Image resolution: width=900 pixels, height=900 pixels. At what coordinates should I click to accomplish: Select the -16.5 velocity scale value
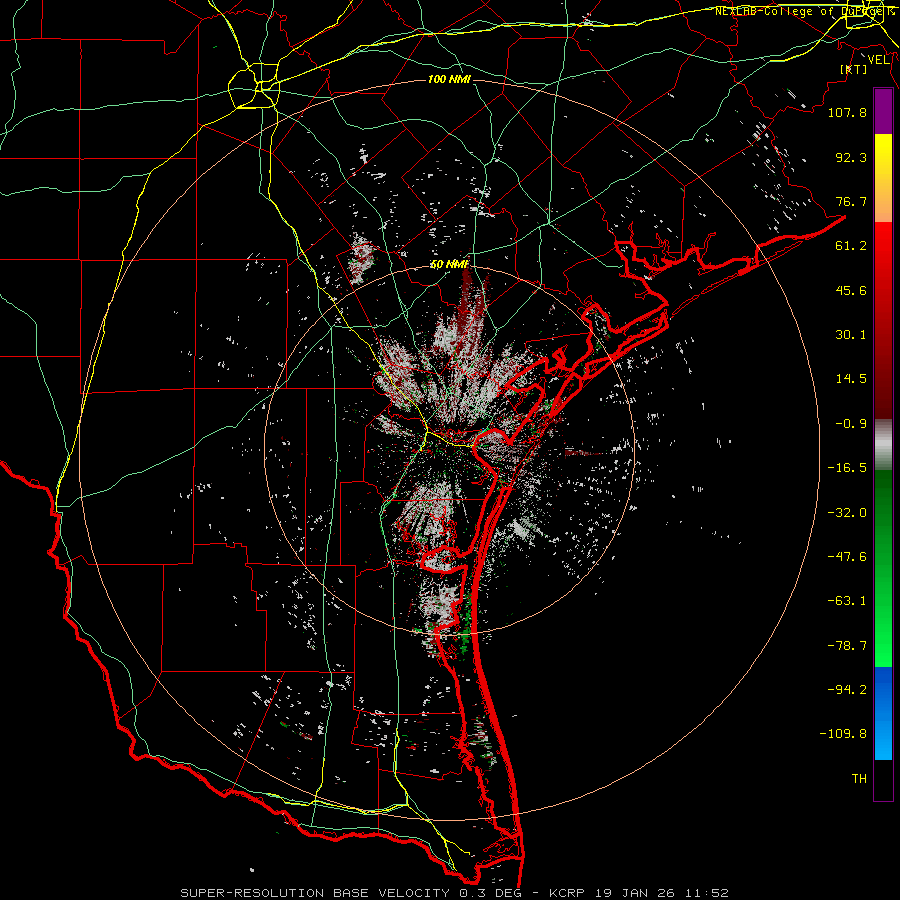tap(847, 468)
